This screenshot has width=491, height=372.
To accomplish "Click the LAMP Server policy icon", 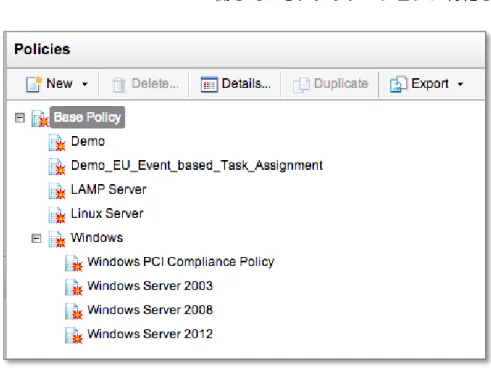I will [x=57, y=190].
